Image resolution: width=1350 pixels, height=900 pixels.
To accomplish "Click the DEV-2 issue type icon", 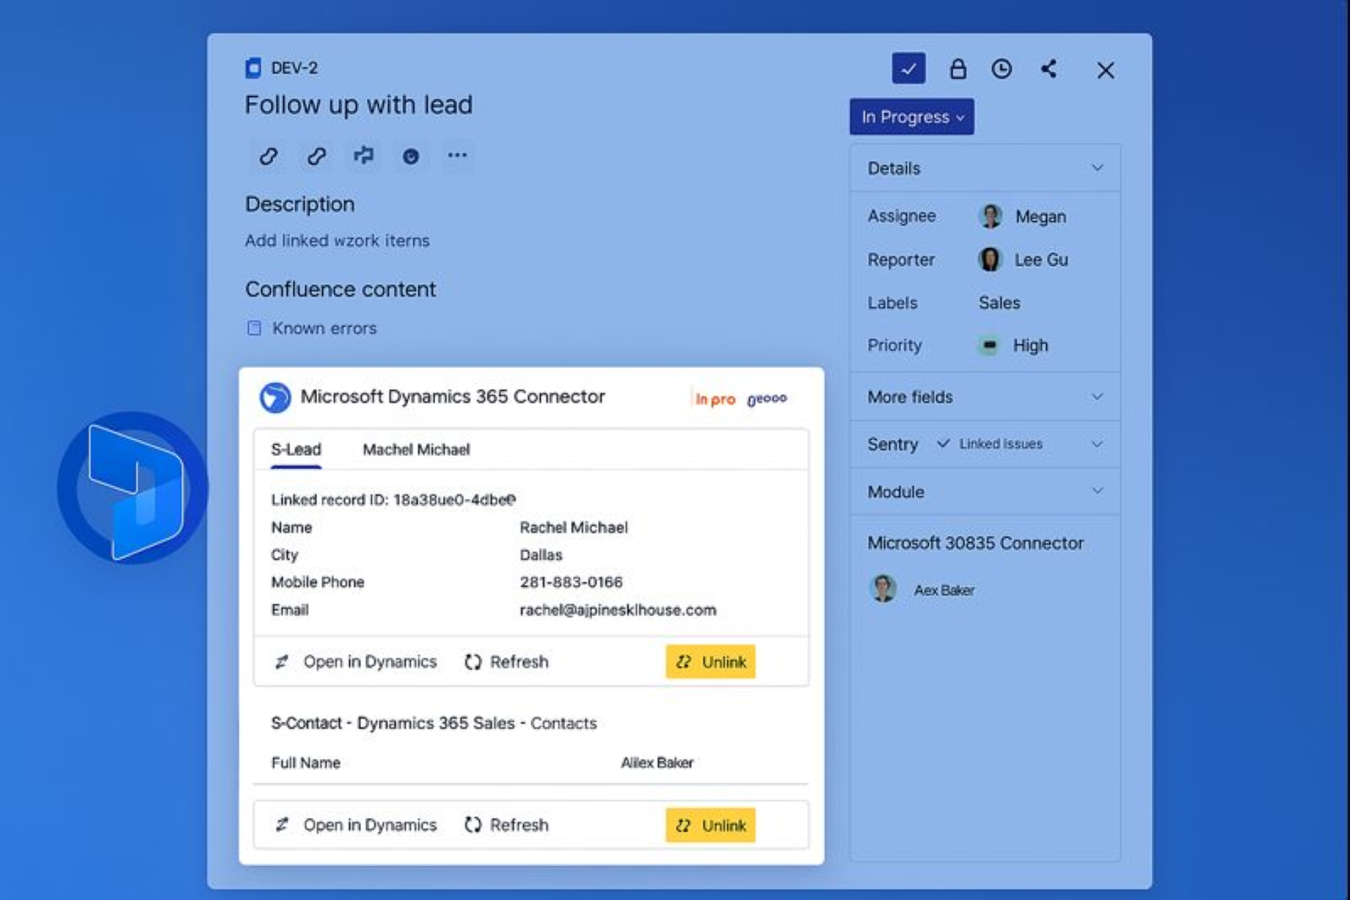I will 251,67.
